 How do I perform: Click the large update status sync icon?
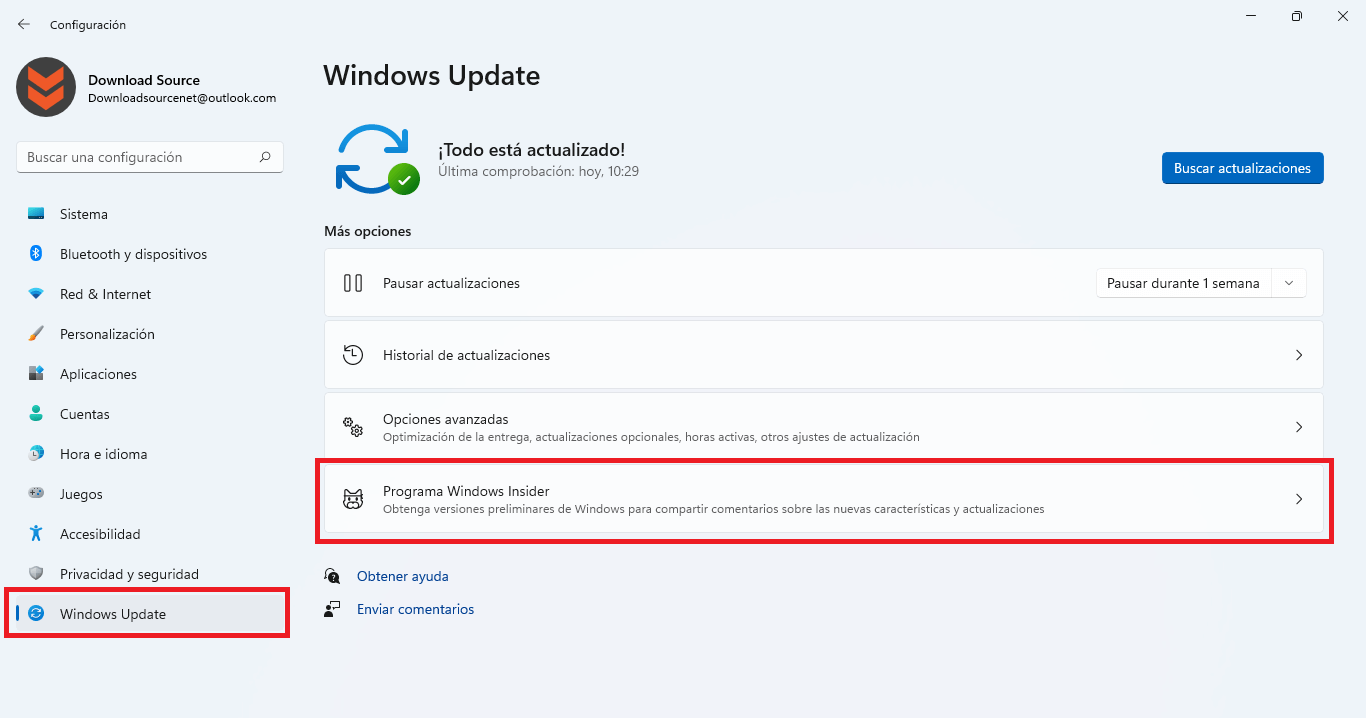click(x=377, y=158)
